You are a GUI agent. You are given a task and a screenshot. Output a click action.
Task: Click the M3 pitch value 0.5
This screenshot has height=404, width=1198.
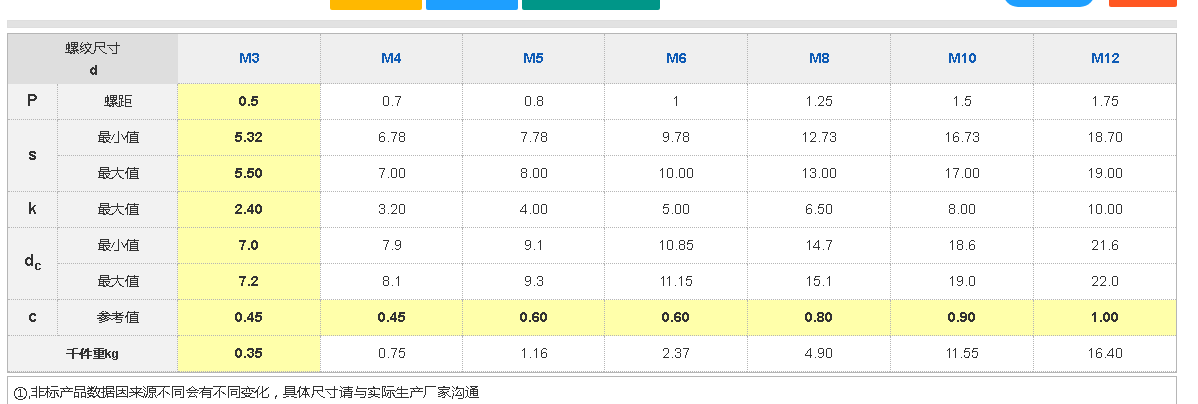tap(249, 101)
